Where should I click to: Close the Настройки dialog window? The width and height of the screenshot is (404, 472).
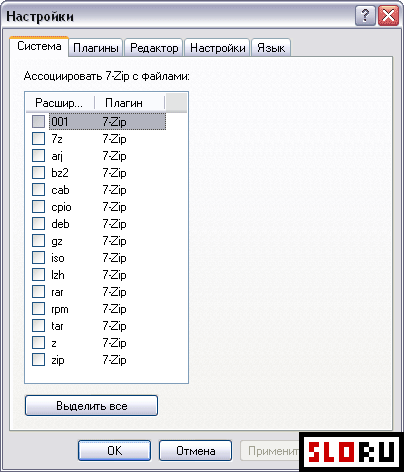pos(388,16)
